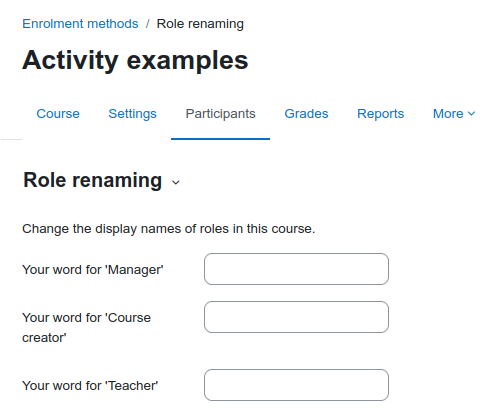This screenshot has height=410, width=491.
Task: Open the Enrolment methods breadcrumb link
Action: coord(80,24)
